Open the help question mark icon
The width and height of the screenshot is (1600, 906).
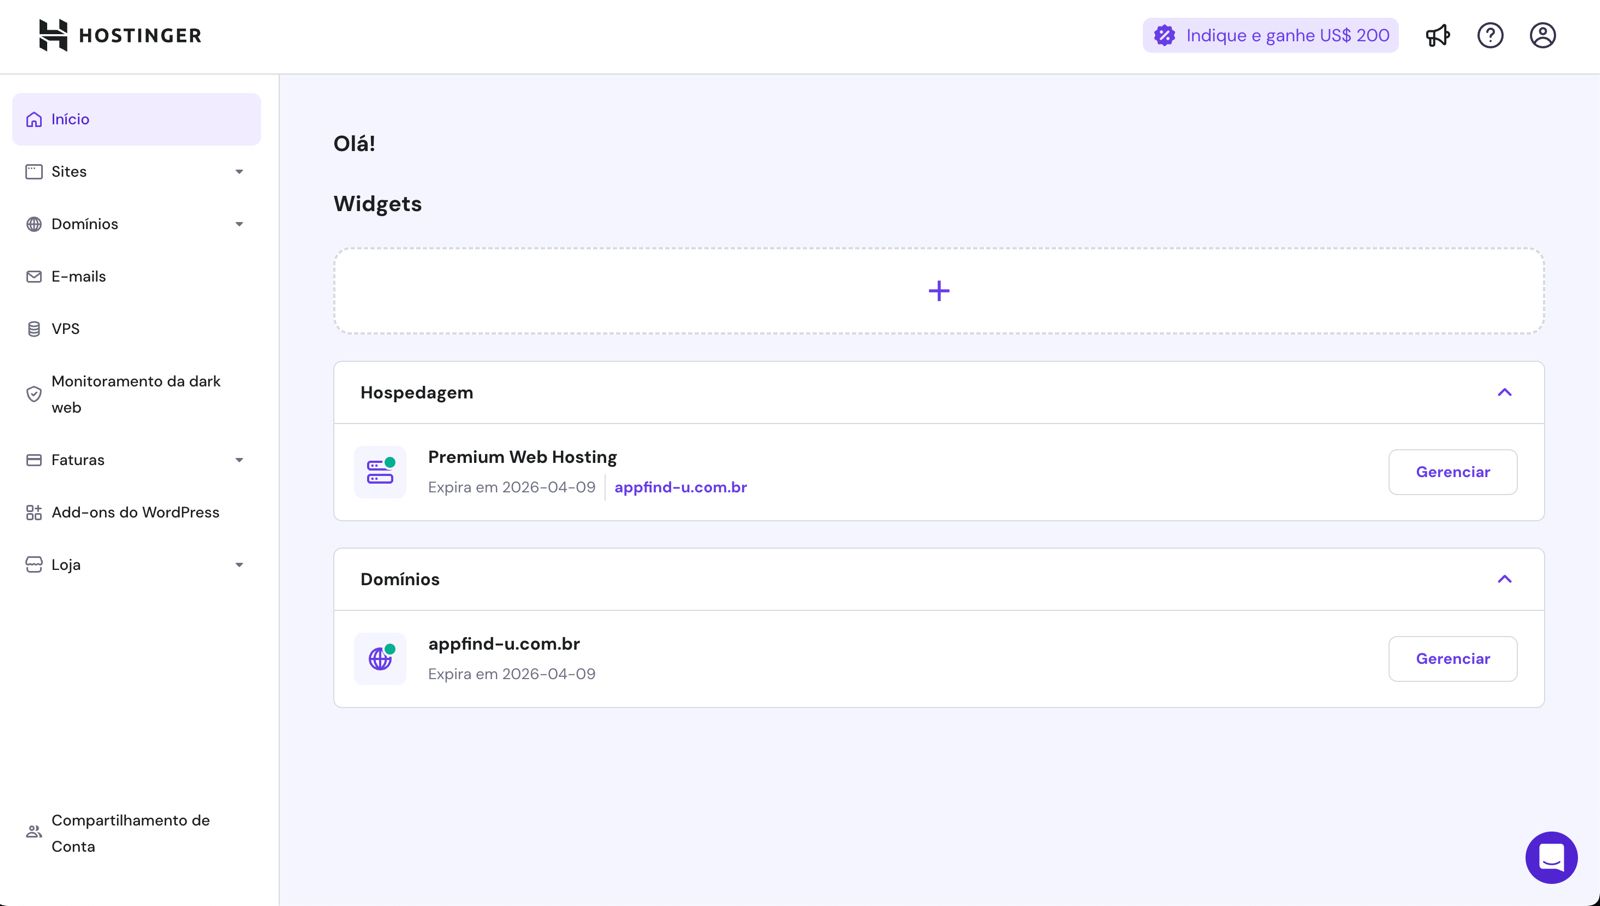tap(1490, 36)
